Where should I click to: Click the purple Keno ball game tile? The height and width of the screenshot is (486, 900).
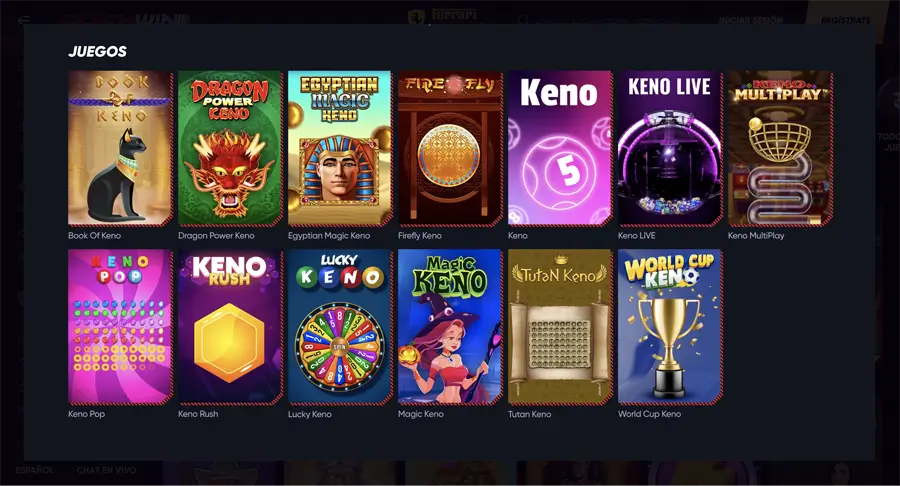(x=560, y=148)
